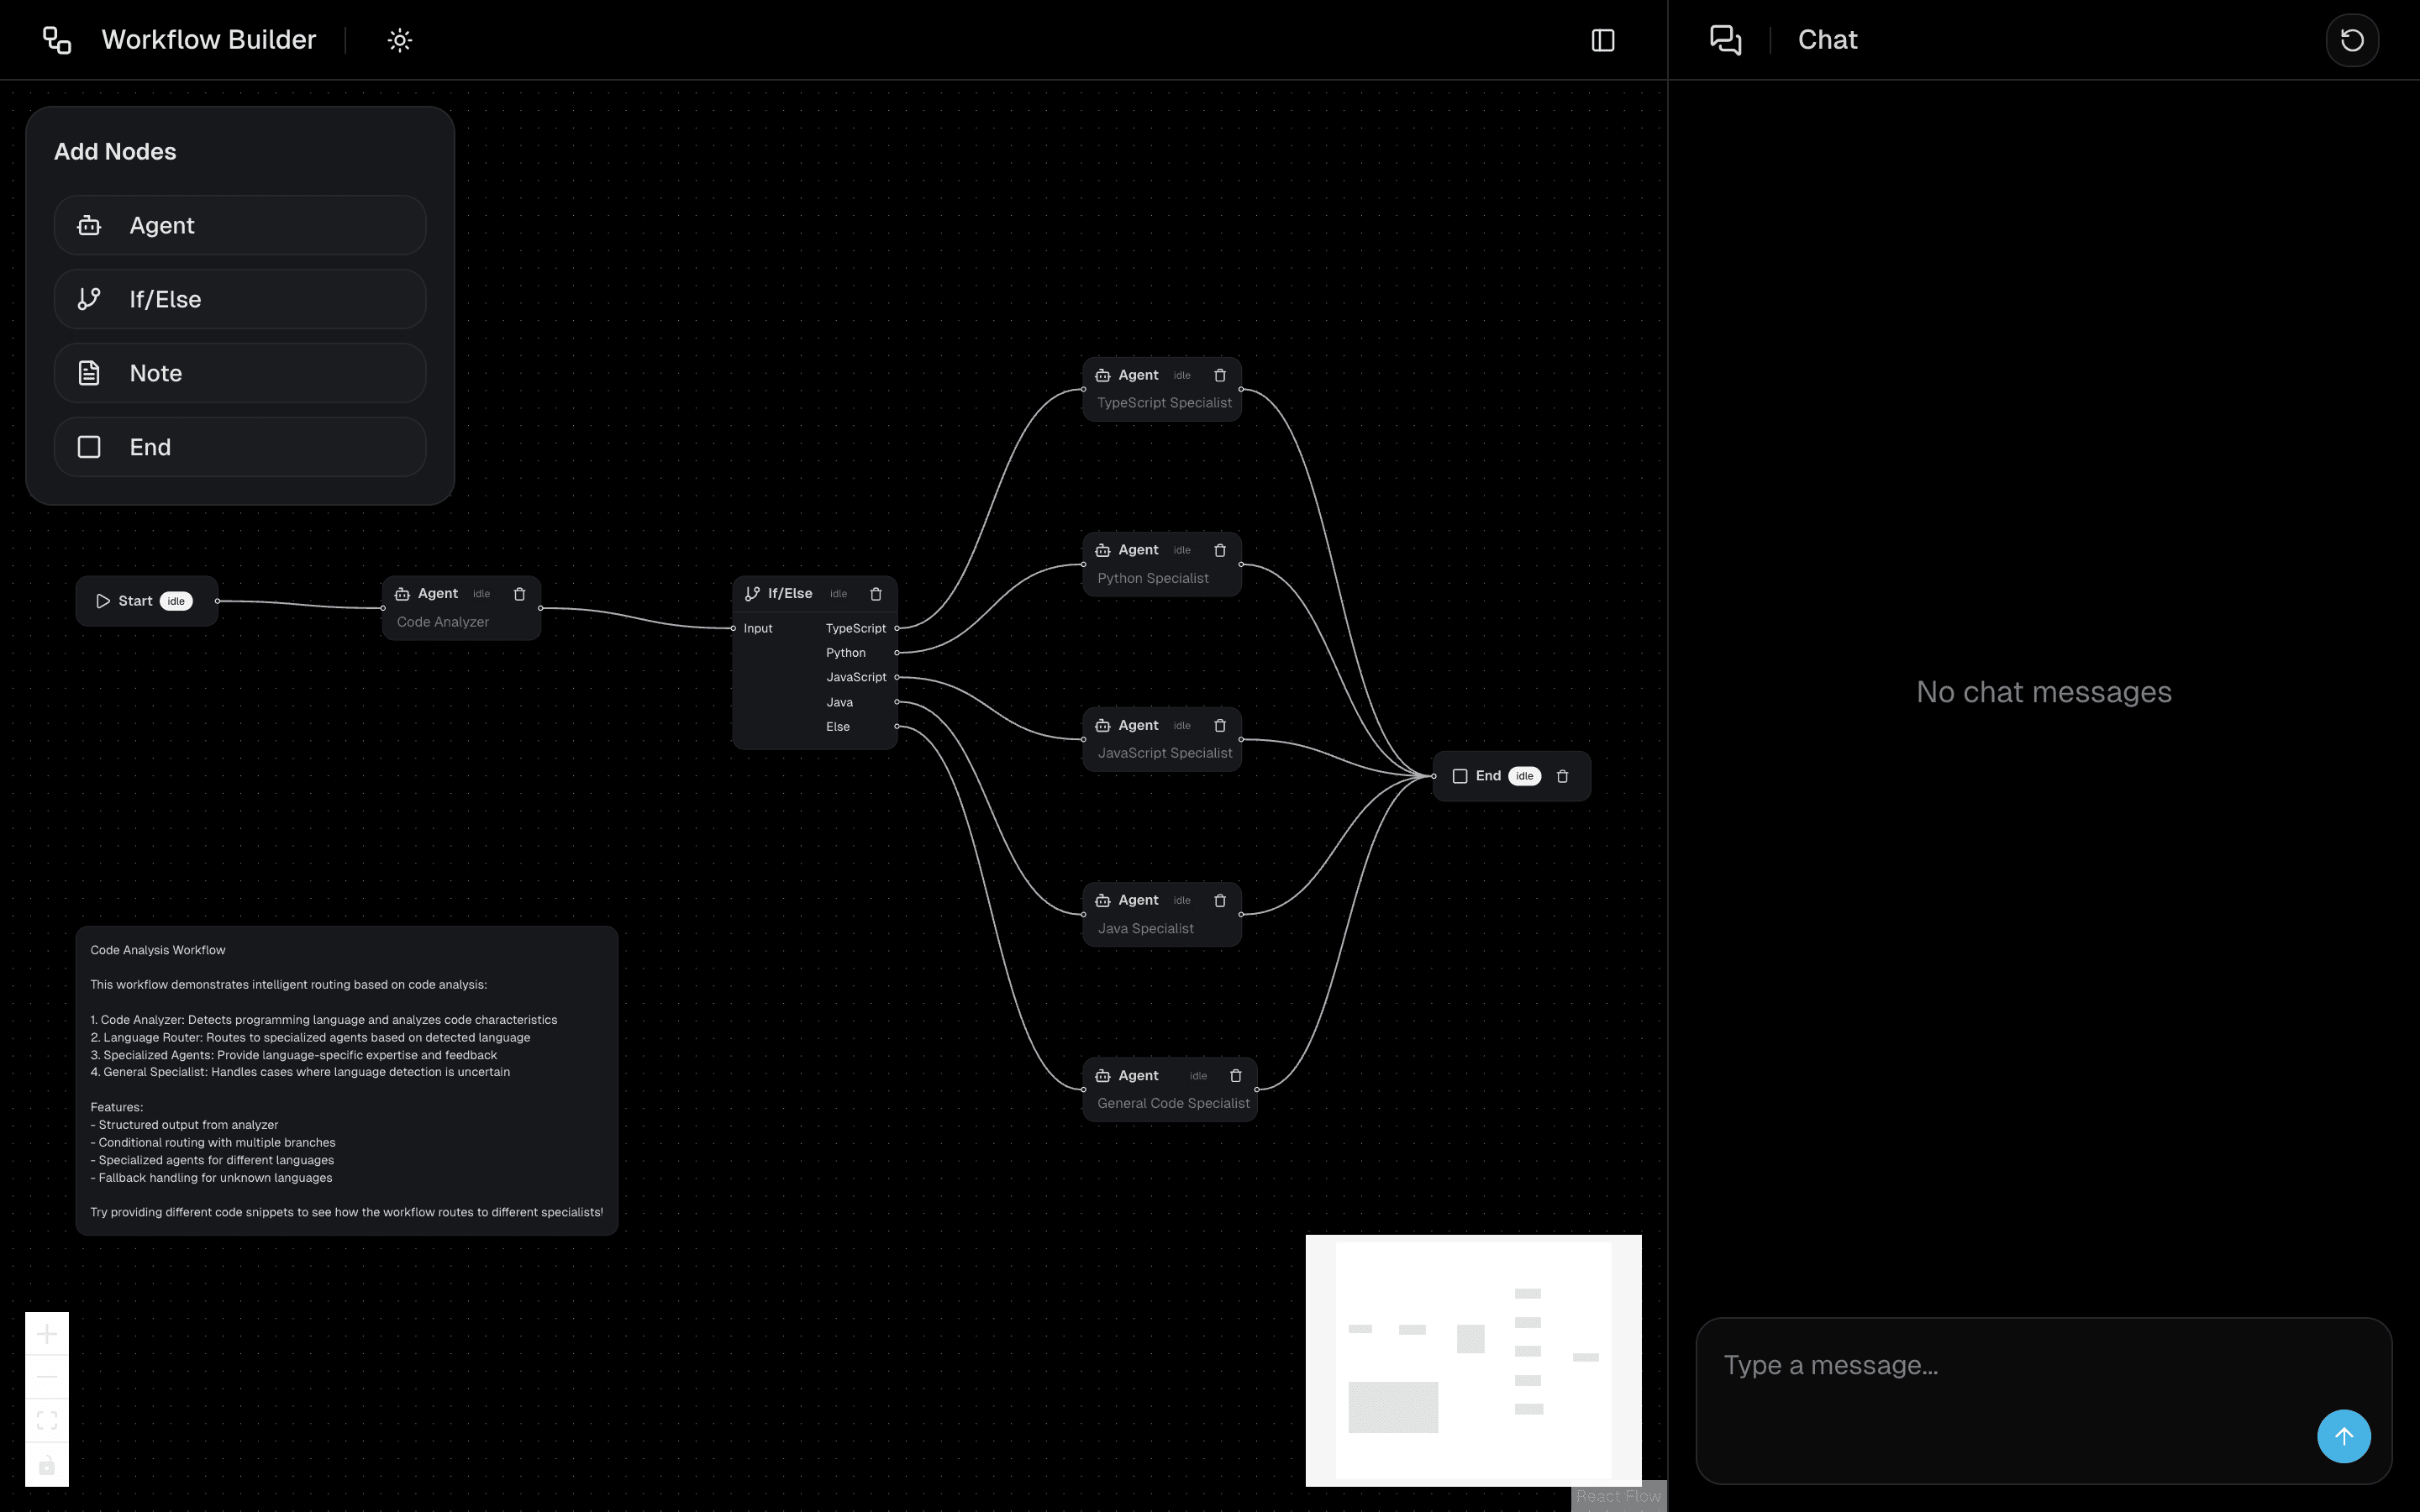Switch theme using the sun icon
2420x1512 pixels.
click(x=399, y=40)
